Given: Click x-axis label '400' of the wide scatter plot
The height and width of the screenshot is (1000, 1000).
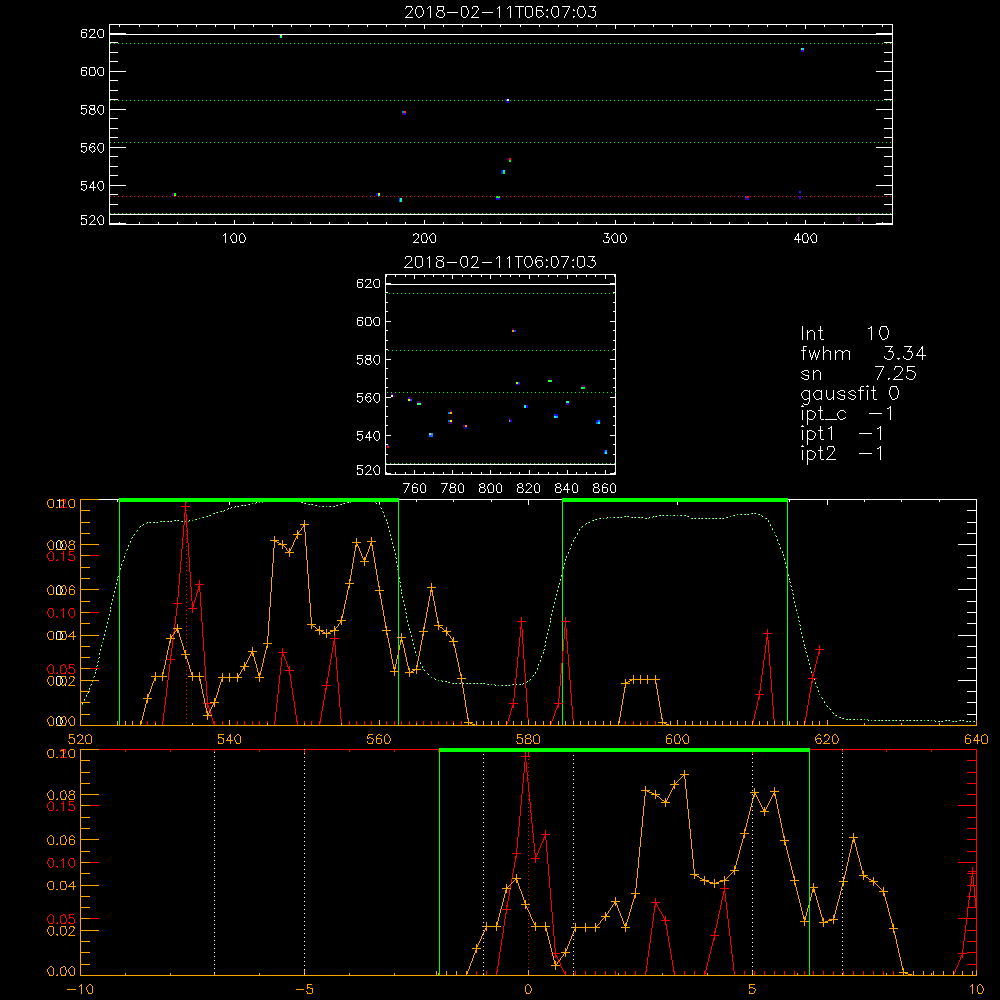Looking at the screenshot, I should tap(805, 239).
